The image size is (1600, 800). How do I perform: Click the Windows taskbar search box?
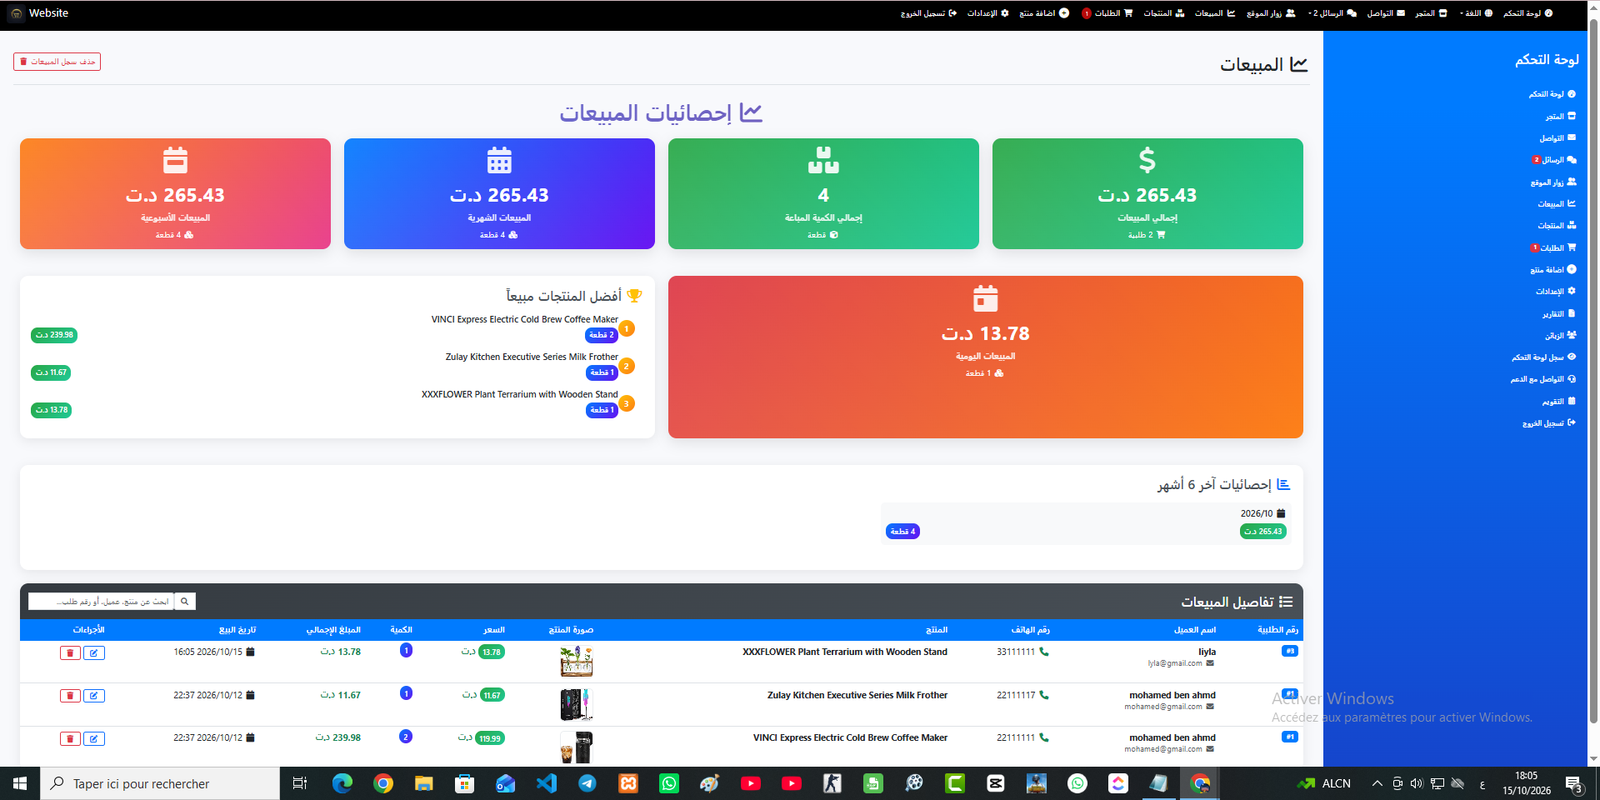(x=160, y=784)
